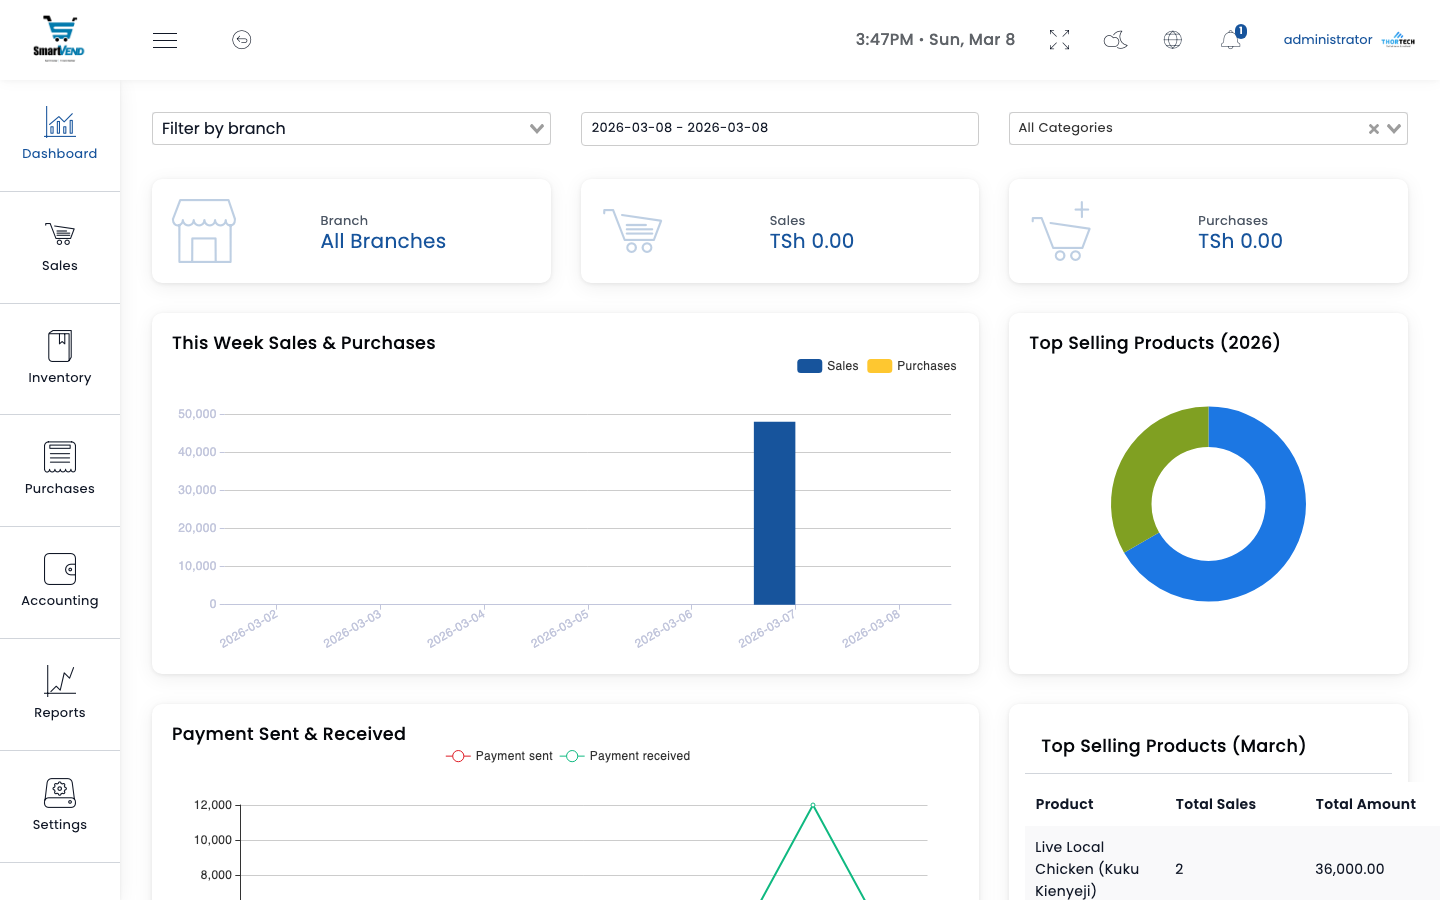The image size is (1440, 900).
Task: Click the cart-plus icon in the Purchases card
Action: [1061, 231]
